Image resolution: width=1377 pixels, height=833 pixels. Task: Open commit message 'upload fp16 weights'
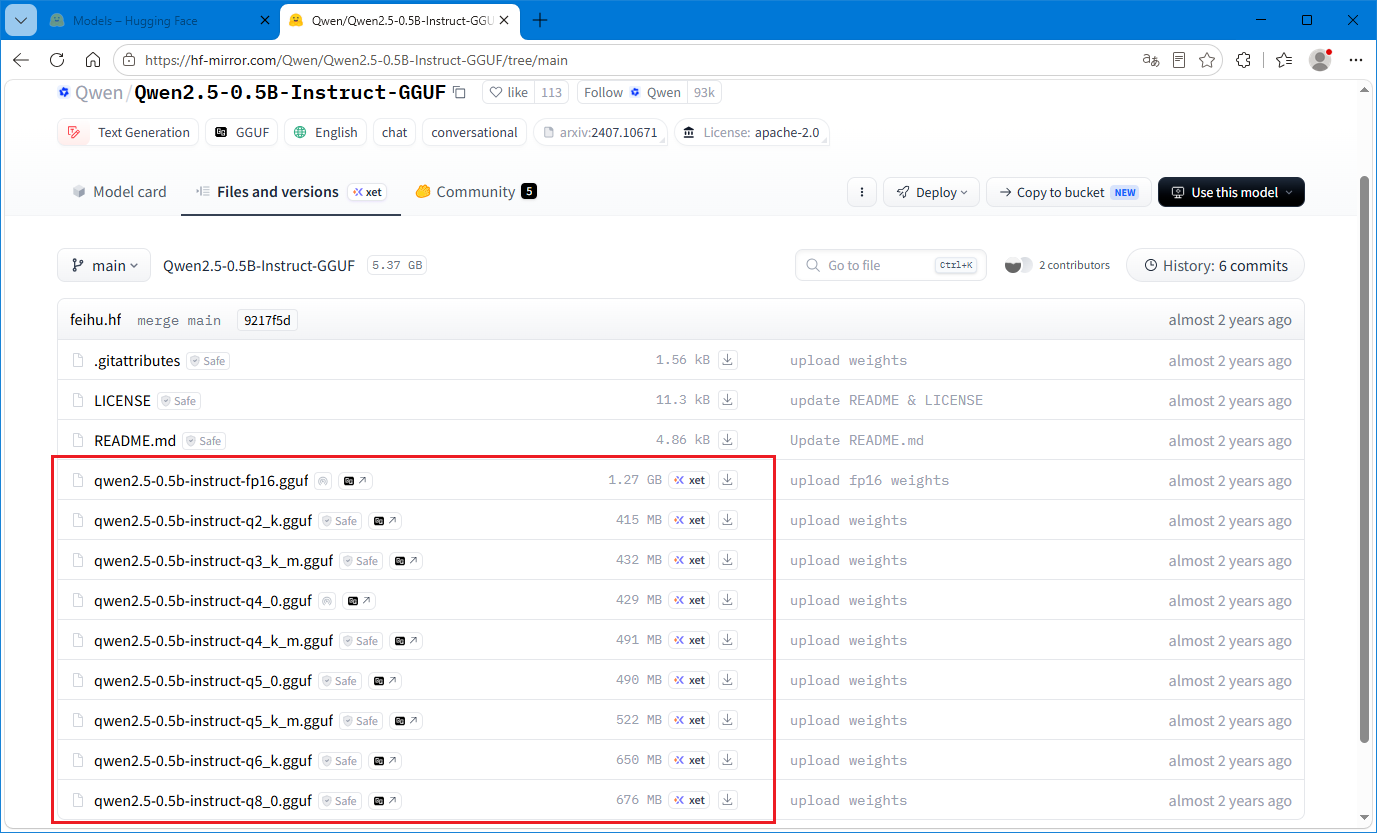(869, 480)
